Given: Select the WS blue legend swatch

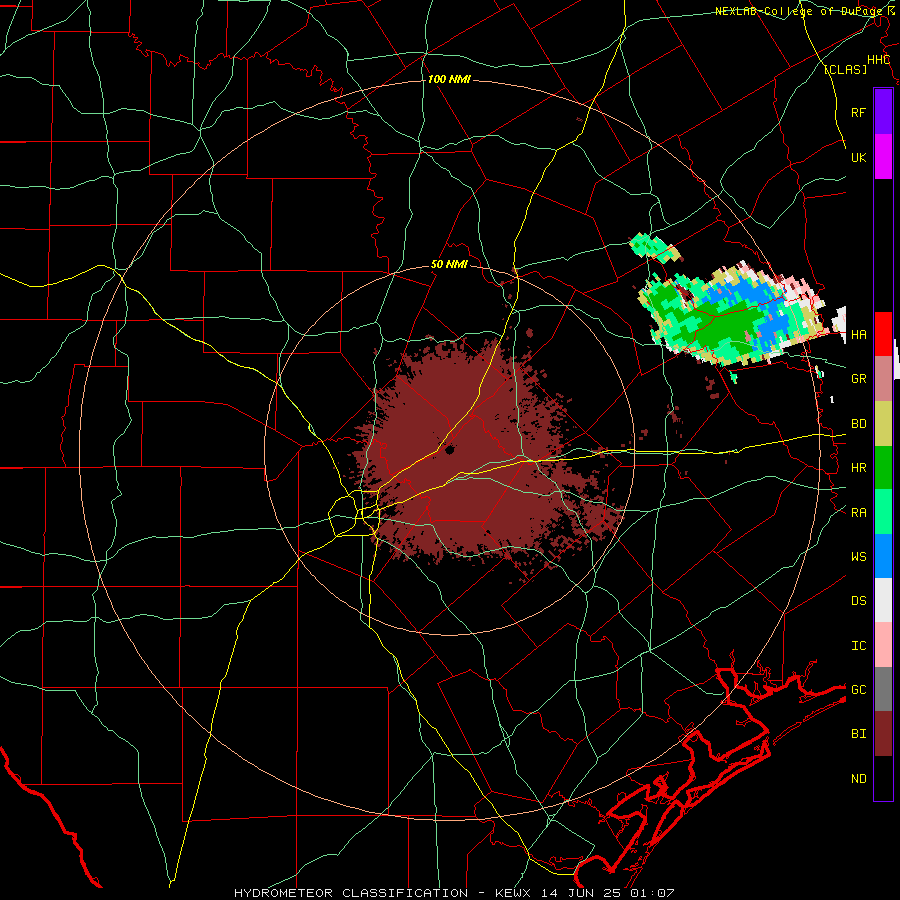Looking at the screenshot, I should (x=883, y=556).
